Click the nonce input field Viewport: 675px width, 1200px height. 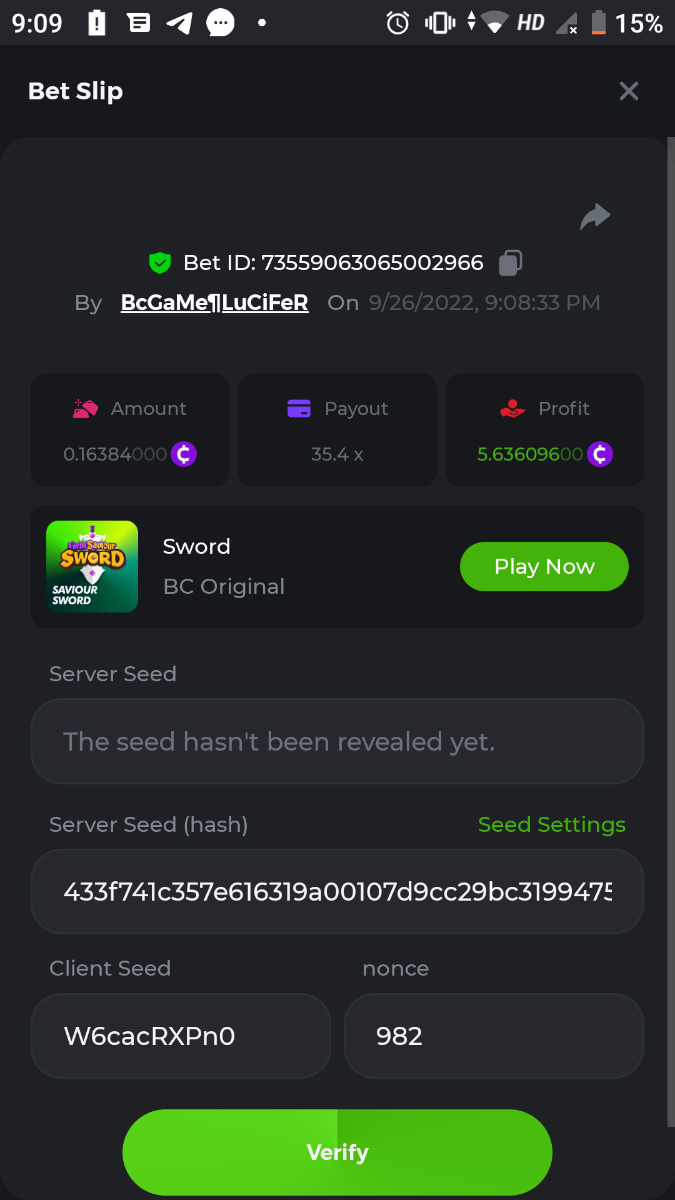pyautogui.click(x=493, y=1036)
